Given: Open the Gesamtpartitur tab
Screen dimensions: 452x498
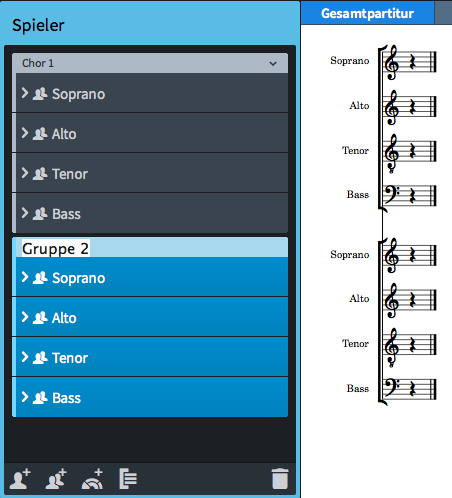Looking at the screenshot, I should tap(367, 13).
